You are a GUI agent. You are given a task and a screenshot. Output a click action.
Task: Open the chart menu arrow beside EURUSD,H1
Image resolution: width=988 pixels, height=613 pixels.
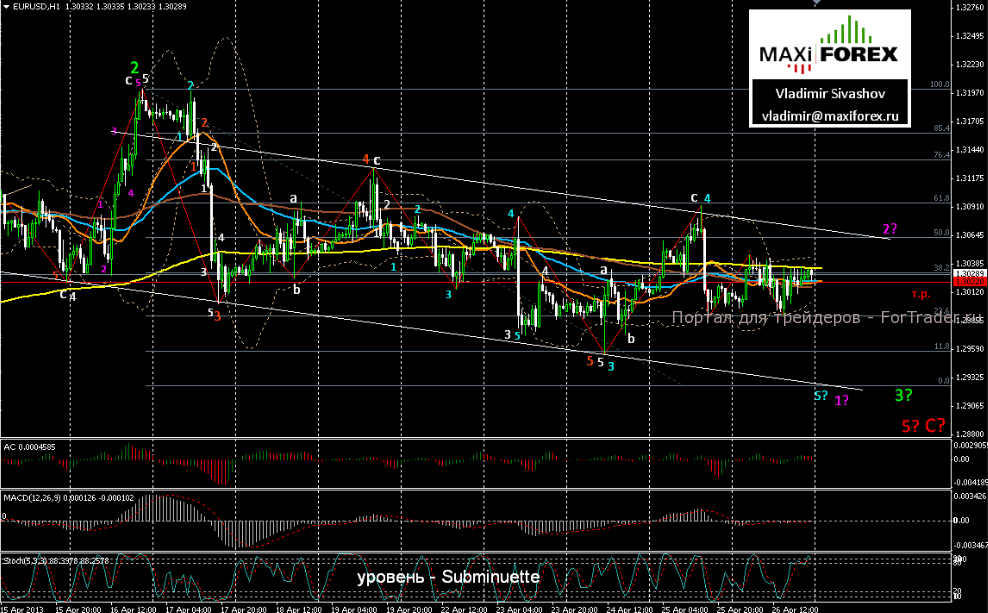pyautogui.click(x=6, y=6)
